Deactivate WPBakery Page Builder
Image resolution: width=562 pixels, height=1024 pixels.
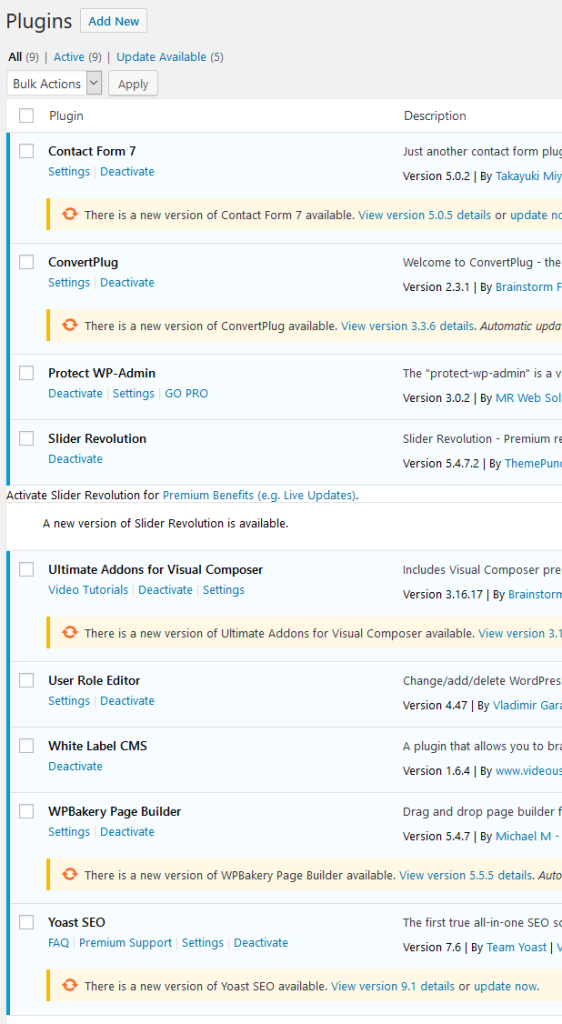[x=127, y=831]
